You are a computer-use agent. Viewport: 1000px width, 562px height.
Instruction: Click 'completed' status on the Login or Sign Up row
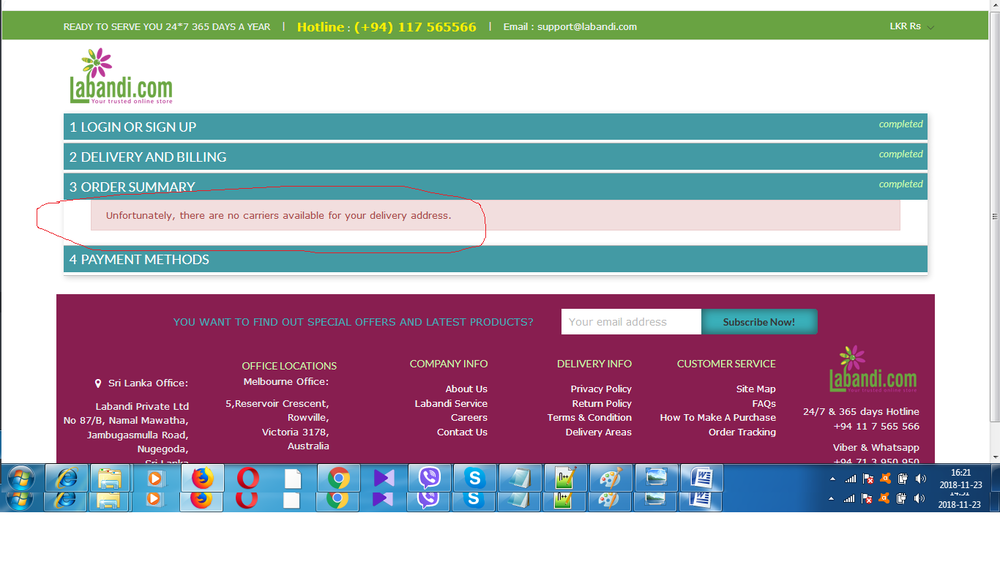pos(901,124)
